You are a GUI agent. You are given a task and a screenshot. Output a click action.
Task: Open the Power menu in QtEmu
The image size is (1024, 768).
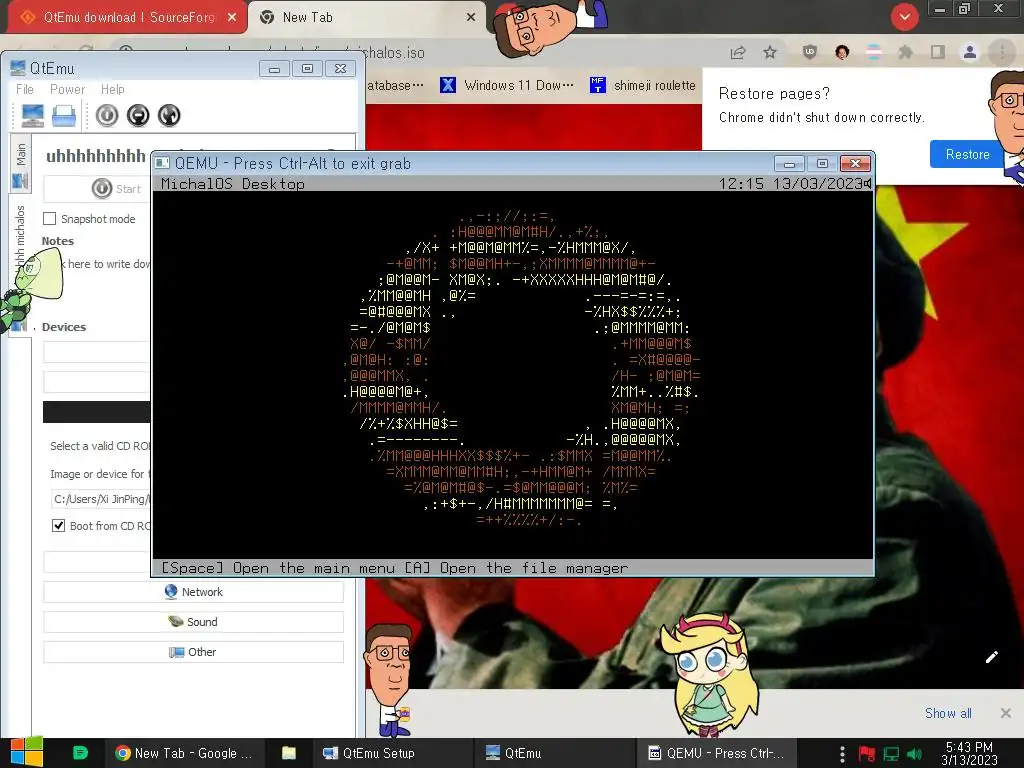pyautogui.click(x=67, y=89)
